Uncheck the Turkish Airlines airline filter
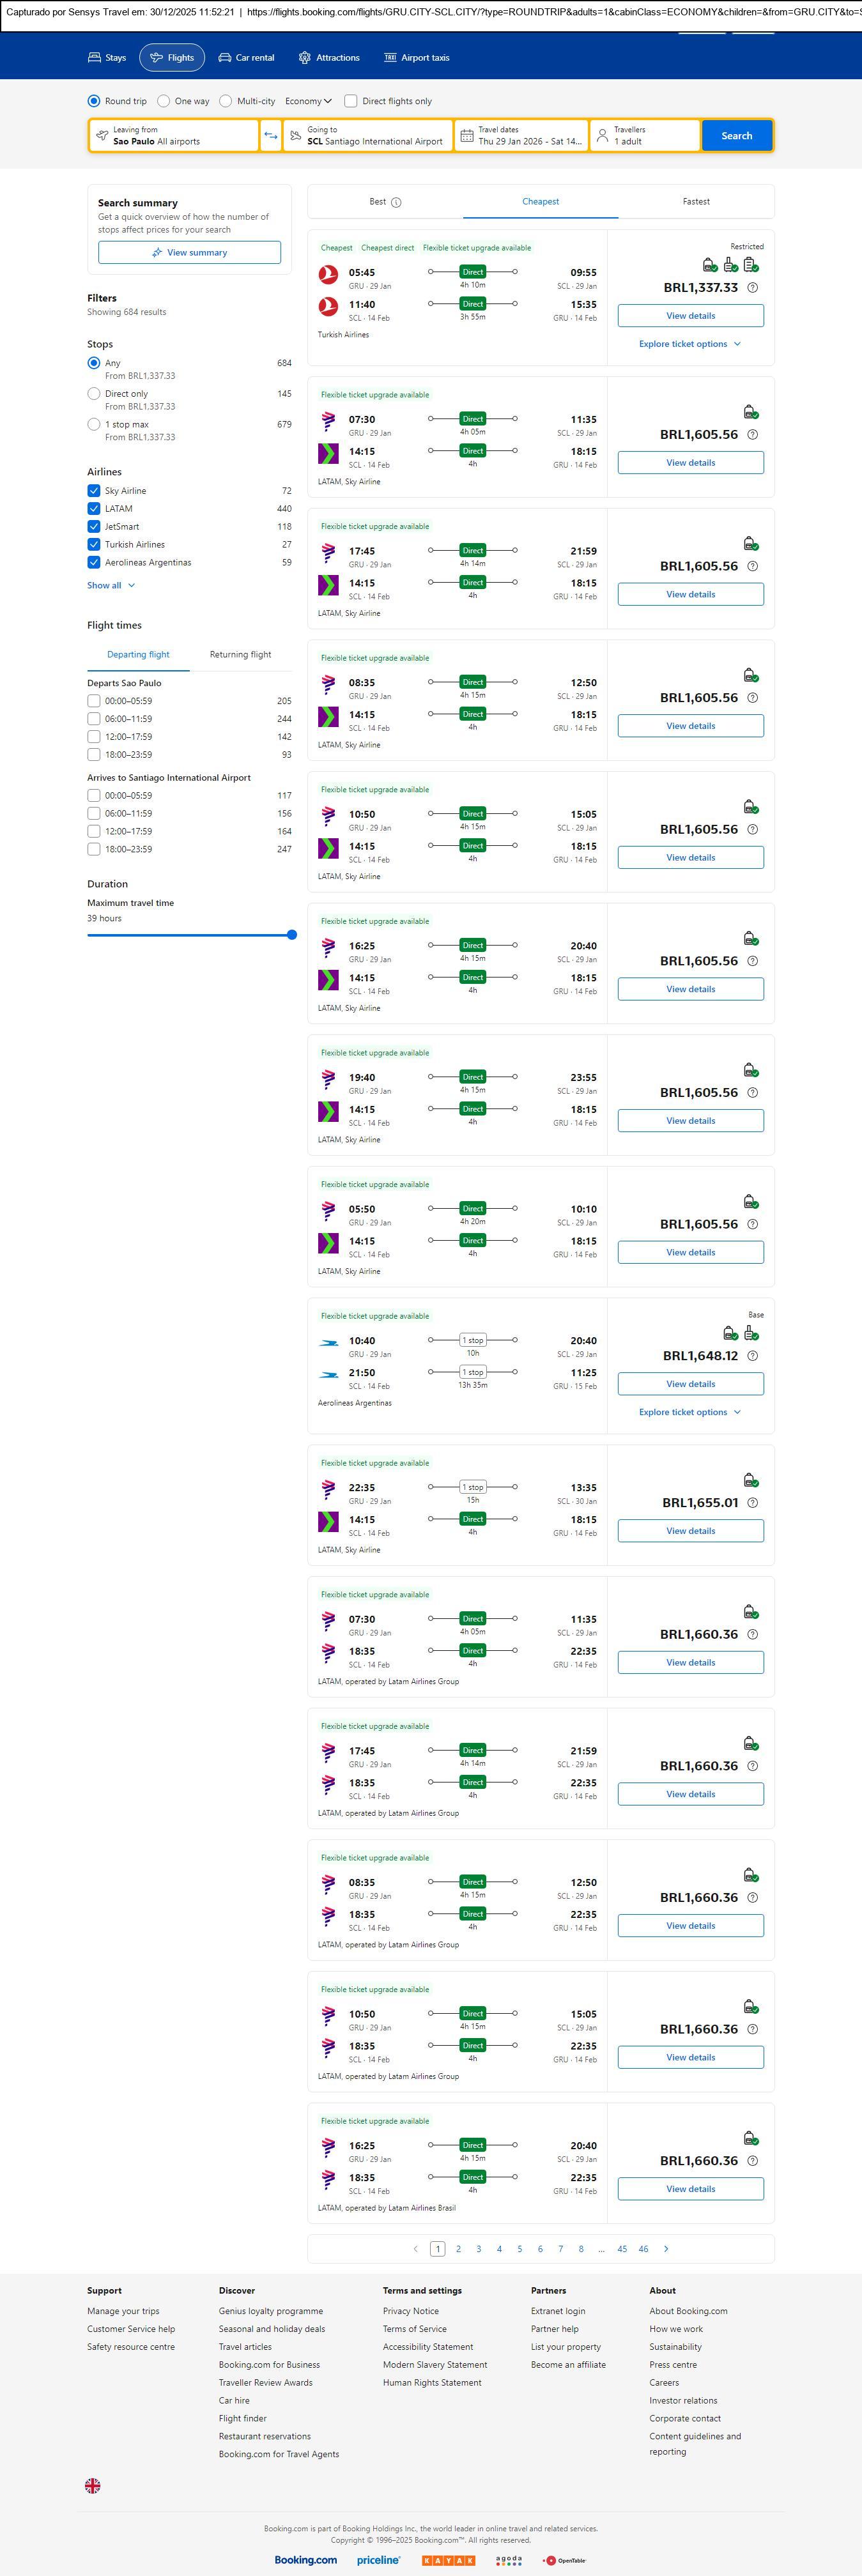Screen dimensions: 862x2576 click(94, 545)
